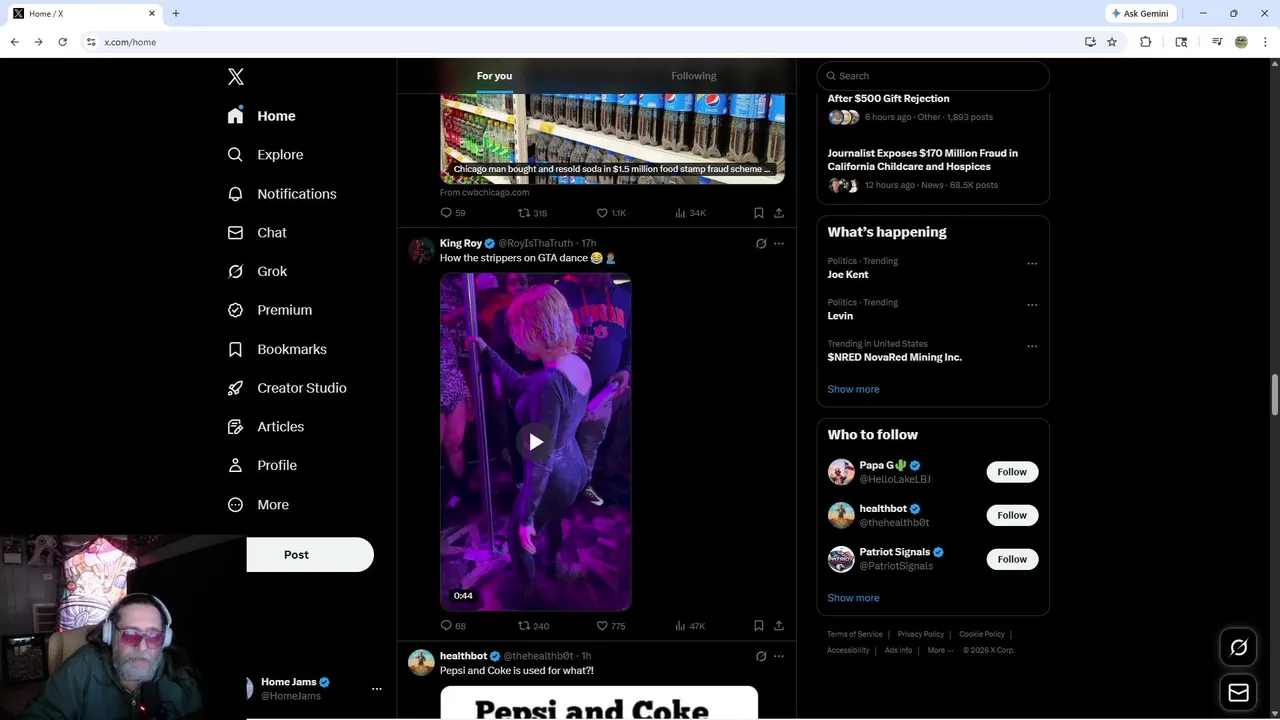
Task: Bookmark King Roy's post
Action: (759, 626)
